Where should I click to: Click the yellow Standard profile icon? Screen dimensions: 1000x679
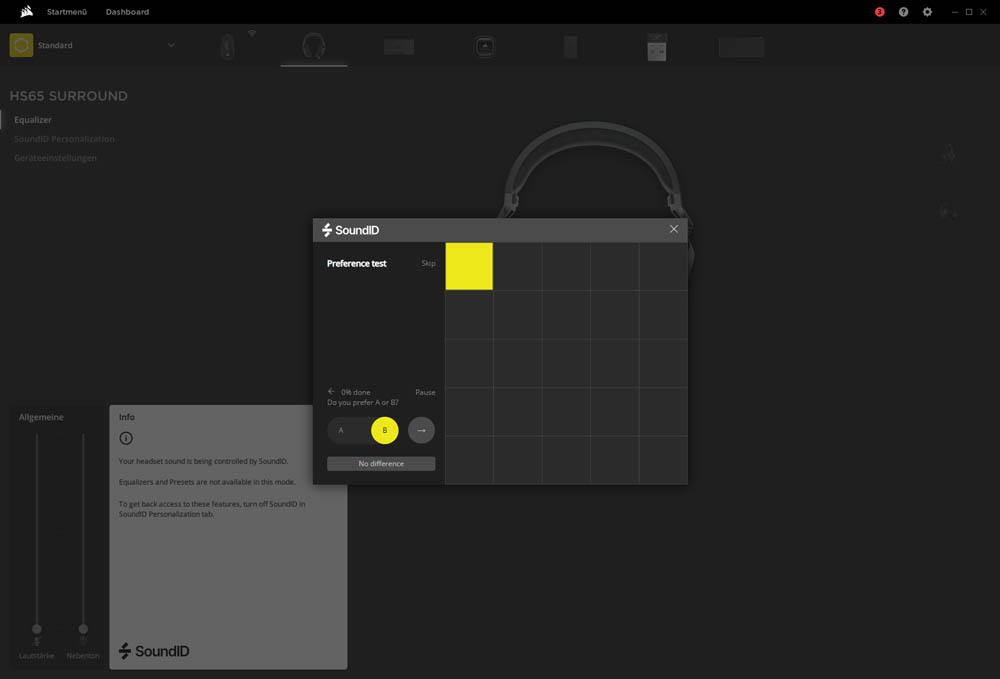point(21,45)
